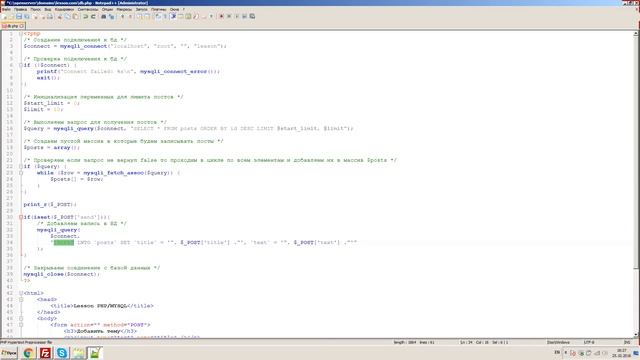Click the mysqli_close($connect) line
The height and width of the screenshot is (360, 640).
[x=62, y=274]
